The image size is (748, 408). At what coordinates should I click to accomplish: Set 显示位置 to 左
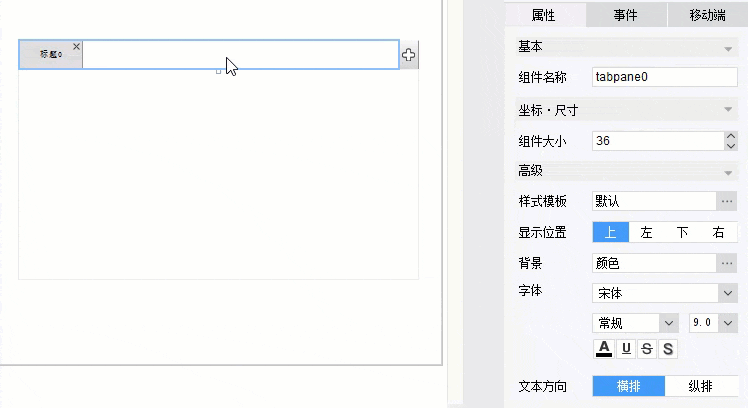(646, 232)
